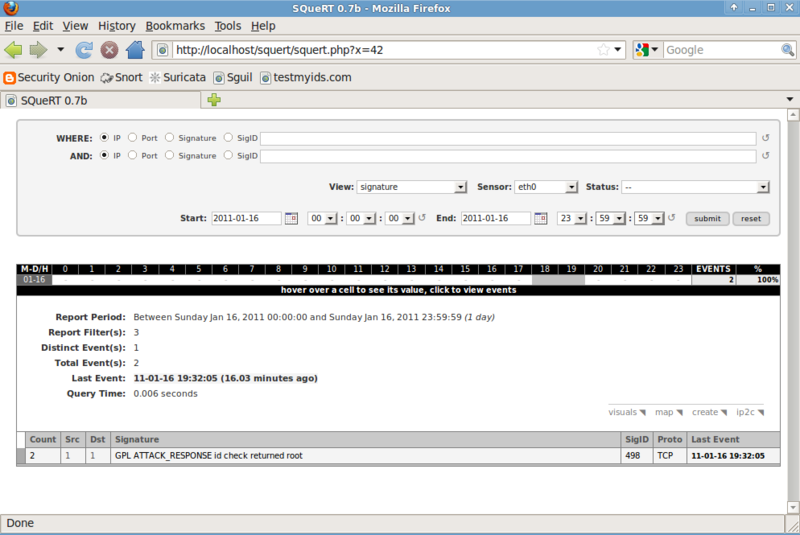Open a new tab with the green plus
Viewport: 800px width, 535px height.
[x=214, y=100]
